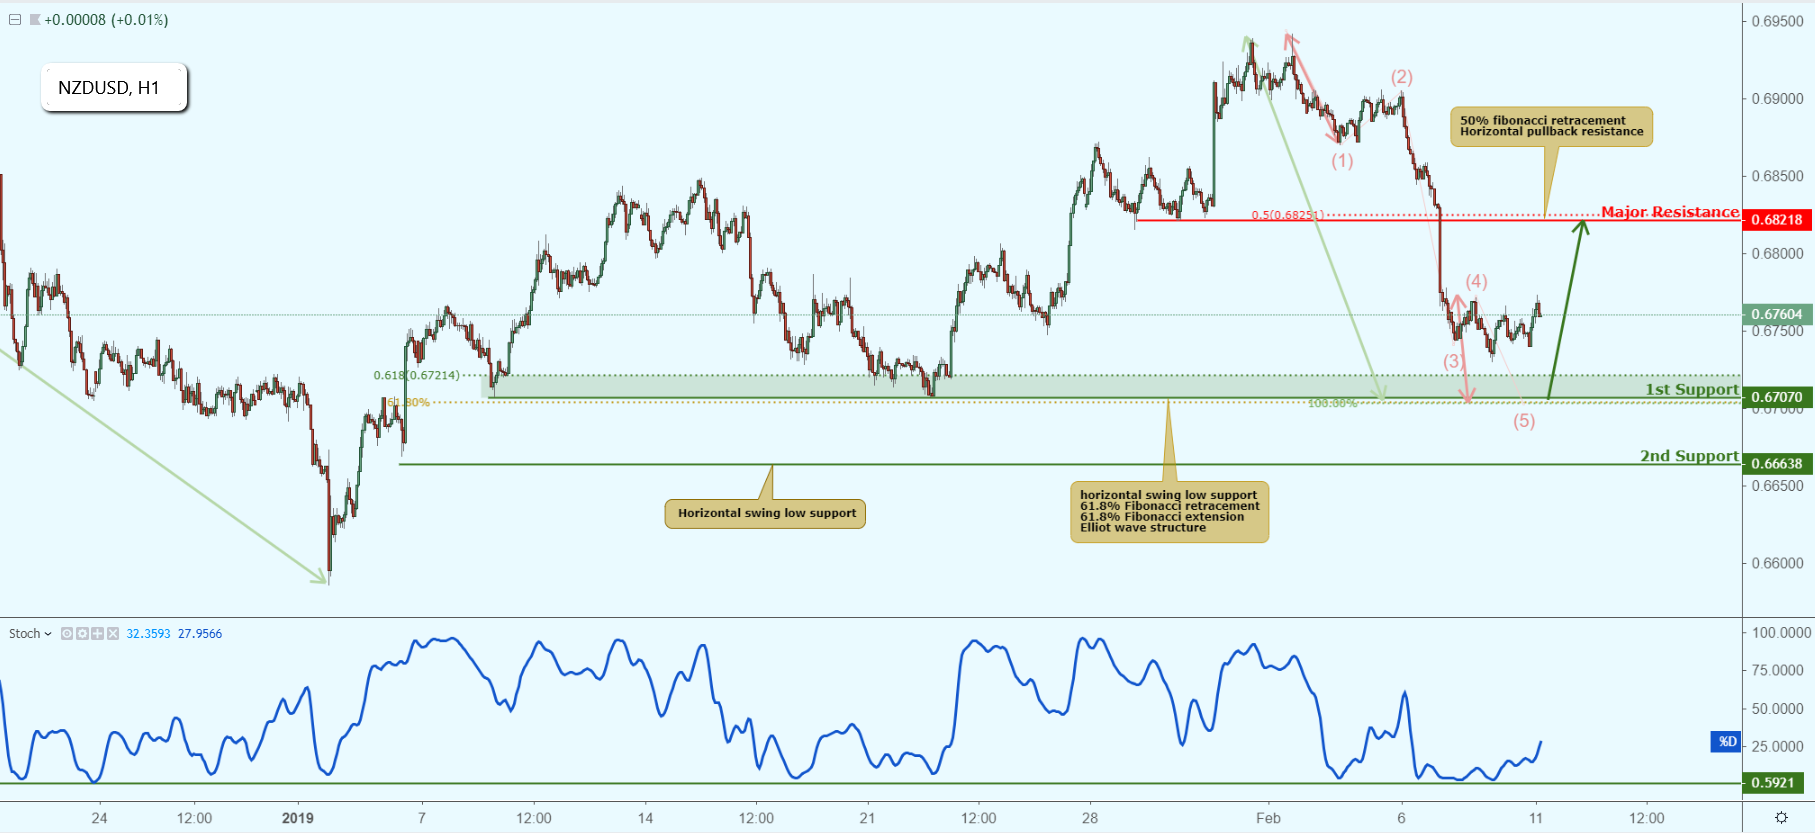The image size is (1815, 834).
Task: Click the Elliott wave label (1)
Action: coord(1342,161)
